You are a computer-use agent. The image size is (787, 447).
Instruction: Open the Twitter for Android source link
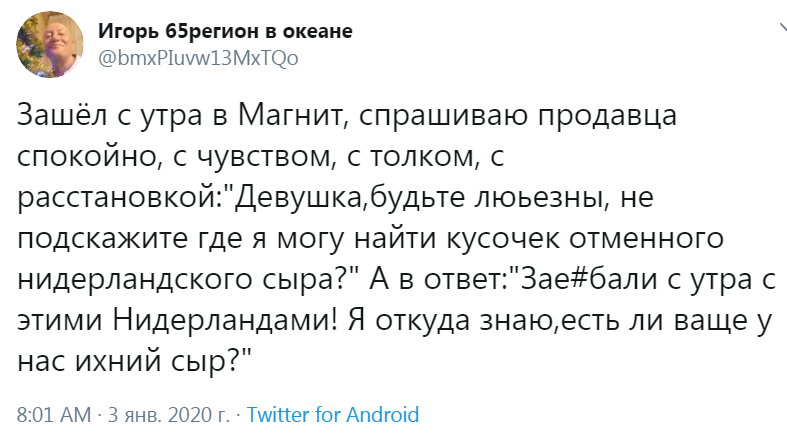[333, 415]
